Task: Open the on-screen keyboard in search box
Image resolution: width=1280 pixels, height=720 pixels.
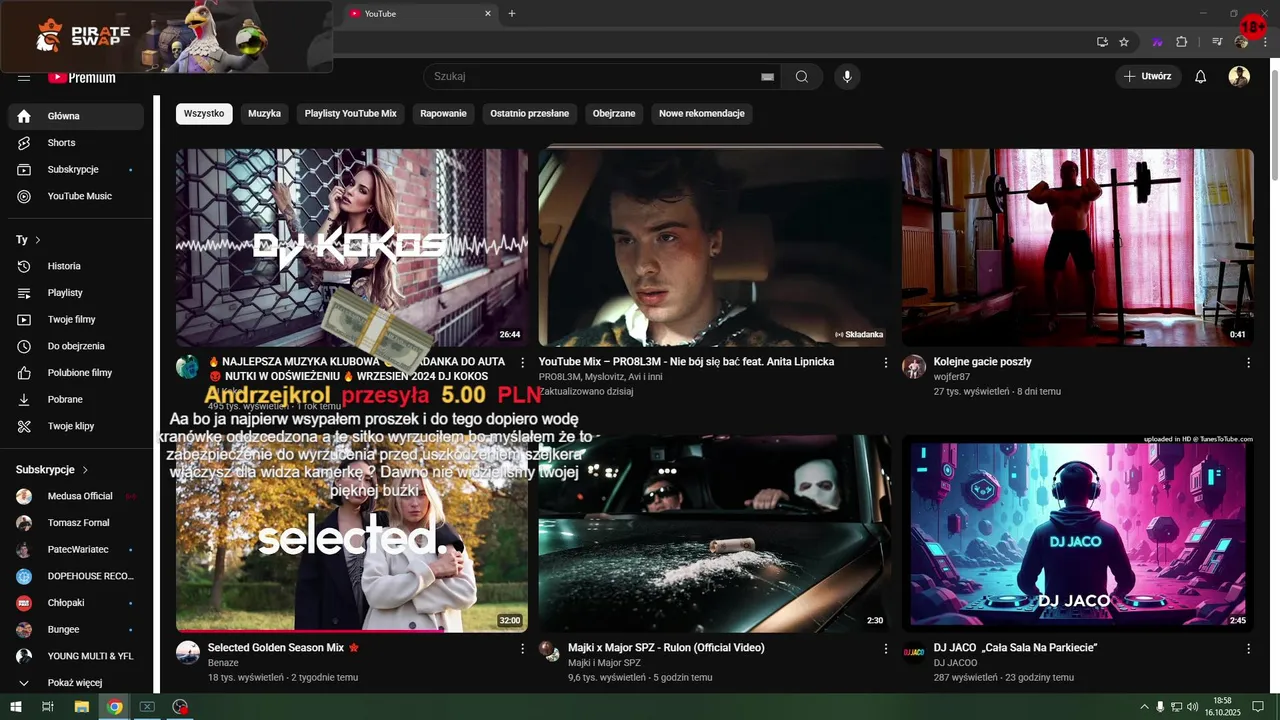Action: point(767,77)
